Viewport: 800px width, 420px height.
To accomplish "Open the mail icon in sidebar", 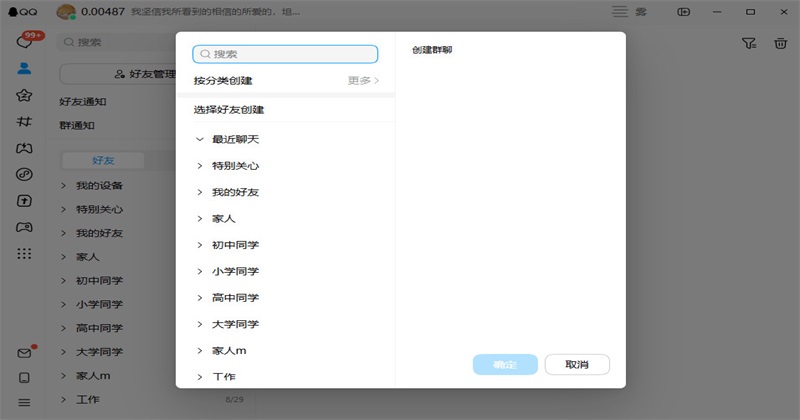I will [x=24, y=353].
